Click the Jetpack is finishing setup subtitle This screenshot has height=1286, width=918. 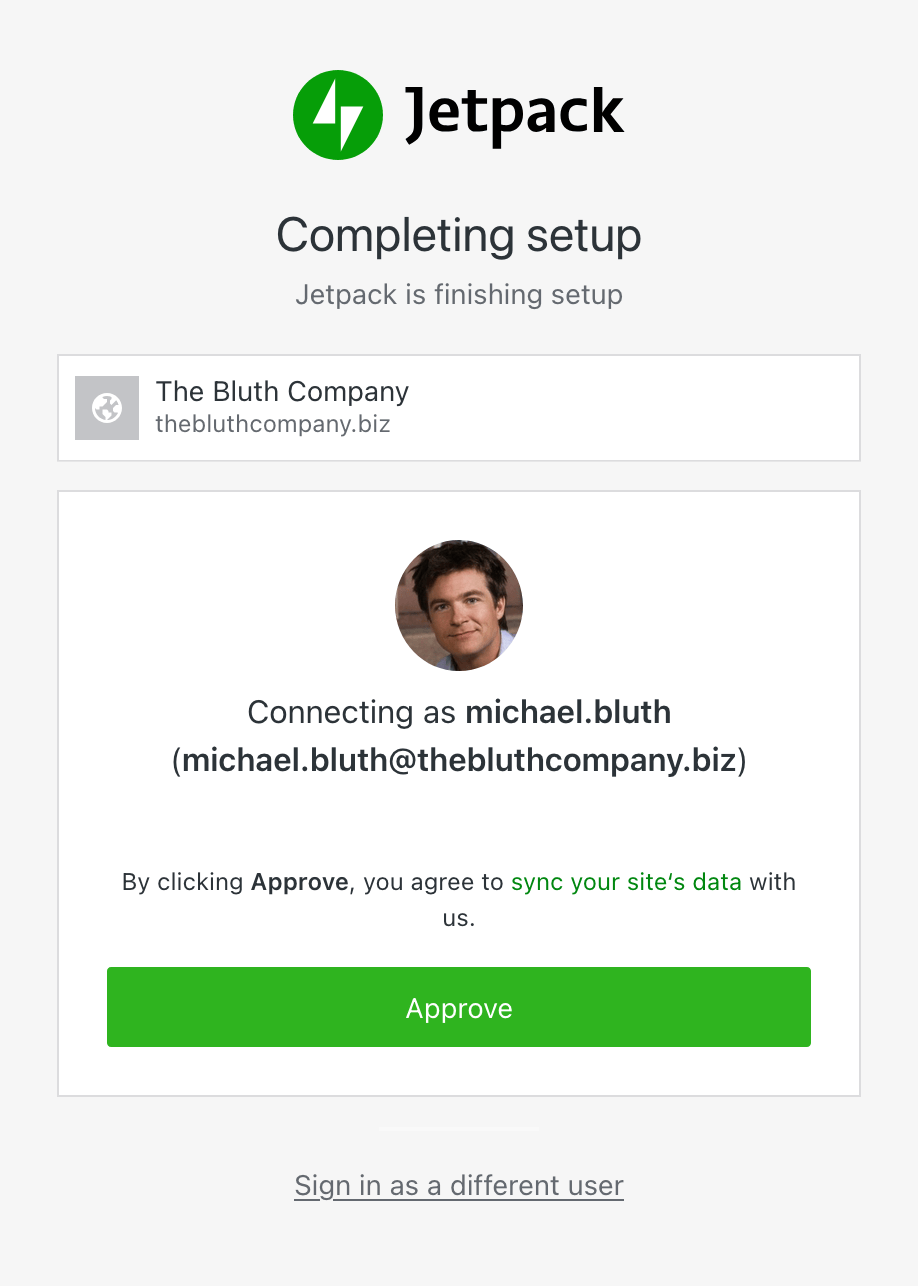(458, 294)
